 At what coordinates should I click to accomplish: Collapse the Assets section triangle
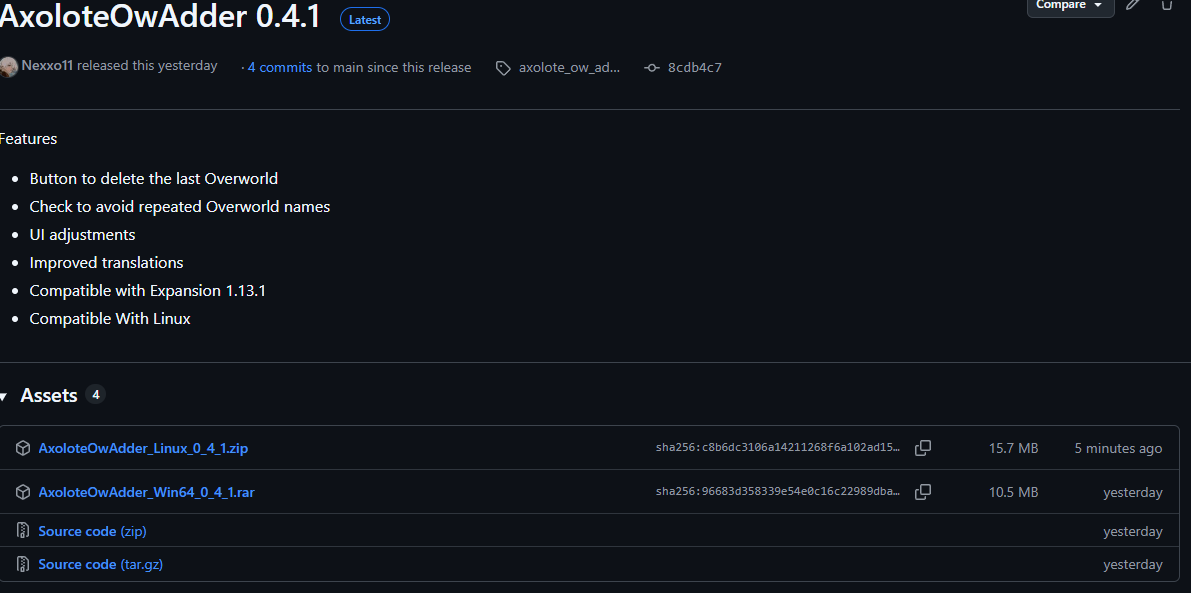pos(3,396)
